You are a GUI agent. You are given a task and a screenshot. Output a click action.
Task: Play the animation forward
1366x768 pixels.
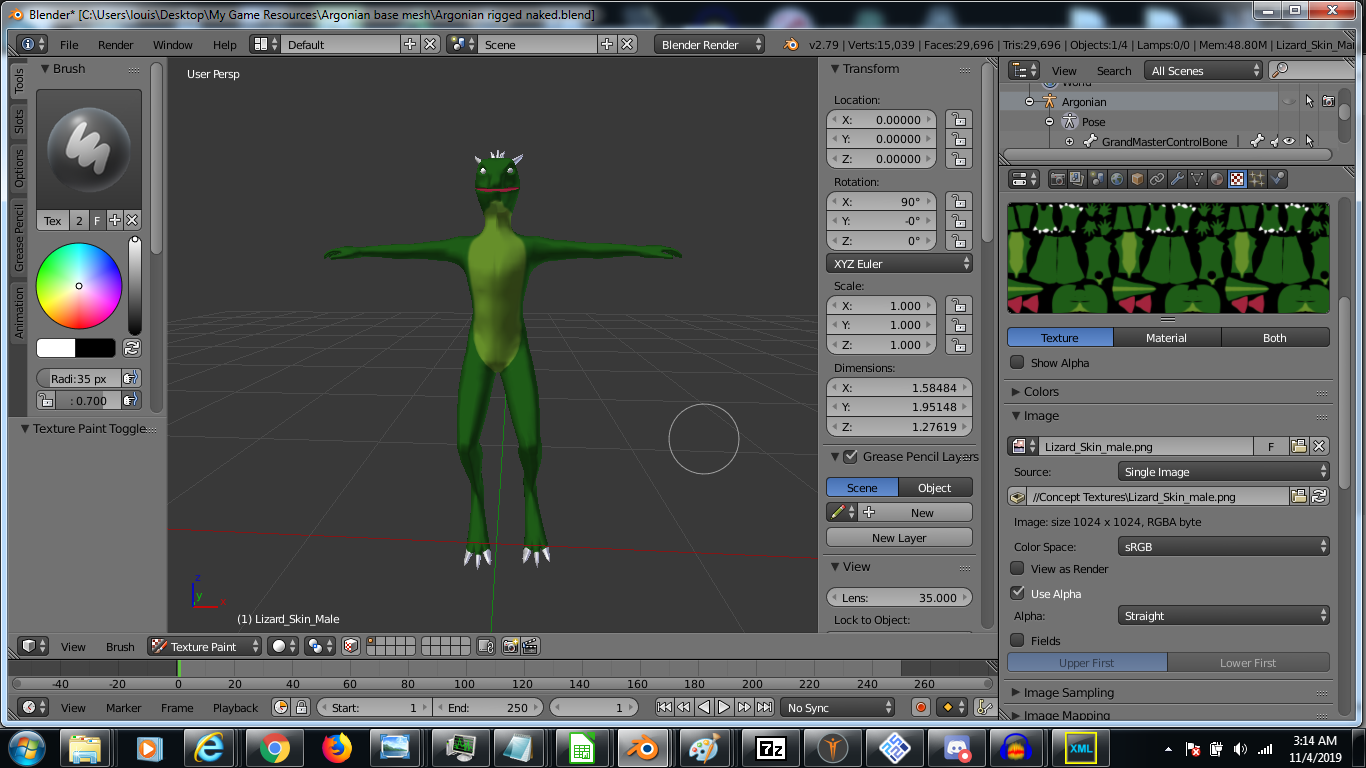coord(724,707)
